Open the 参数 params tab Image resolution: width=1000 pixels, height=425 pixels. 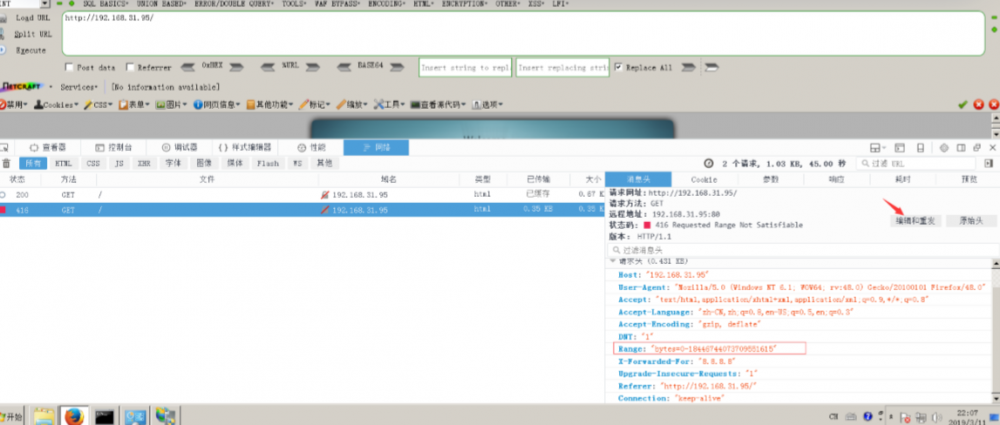[770, 179]
